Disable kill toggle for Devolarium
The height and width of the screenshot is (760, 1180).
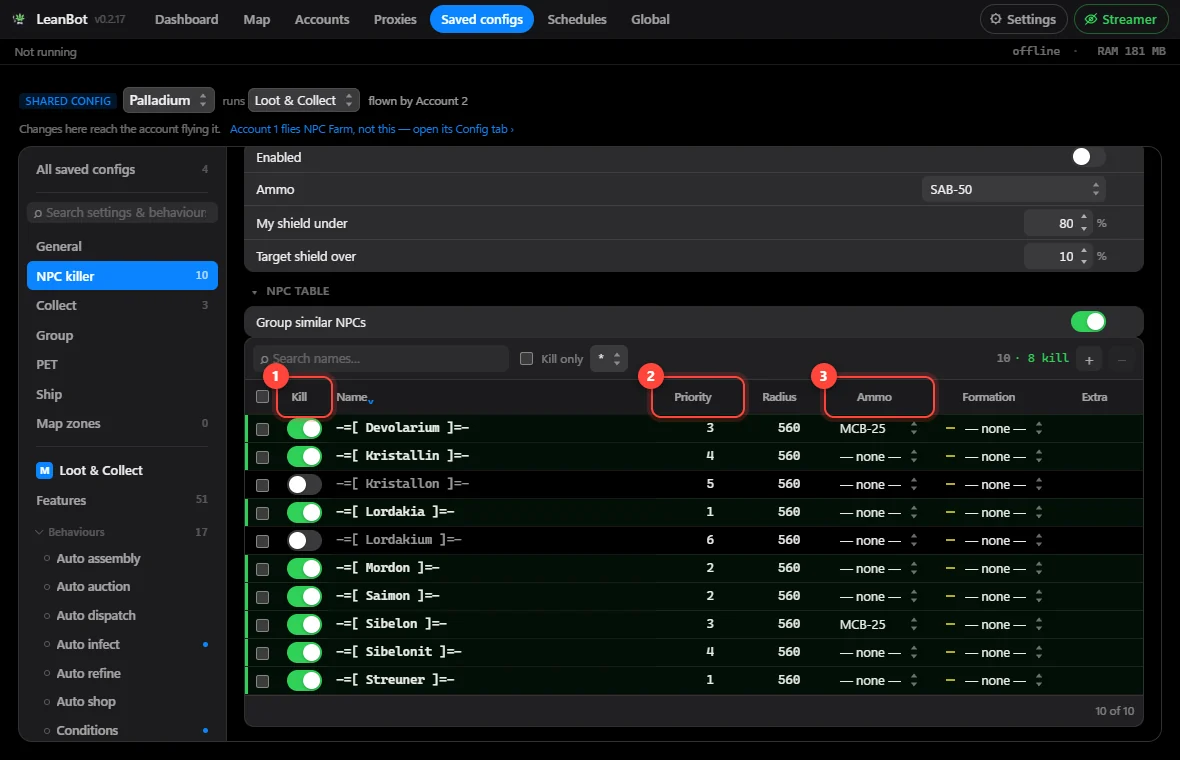pyautogui.click(x=304, y=428)
